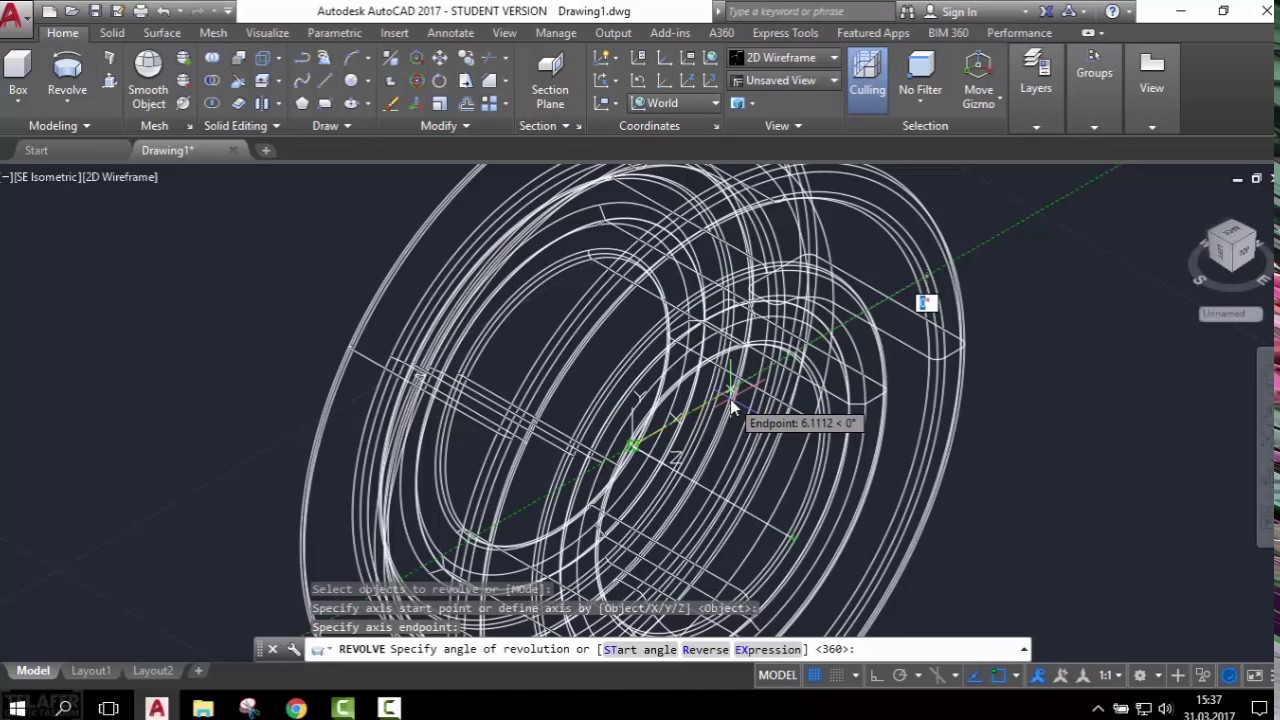The height and width of the screenshot is (720, 1280).
Task: Select the Box solid tool
Action: (x=18, y=75)
